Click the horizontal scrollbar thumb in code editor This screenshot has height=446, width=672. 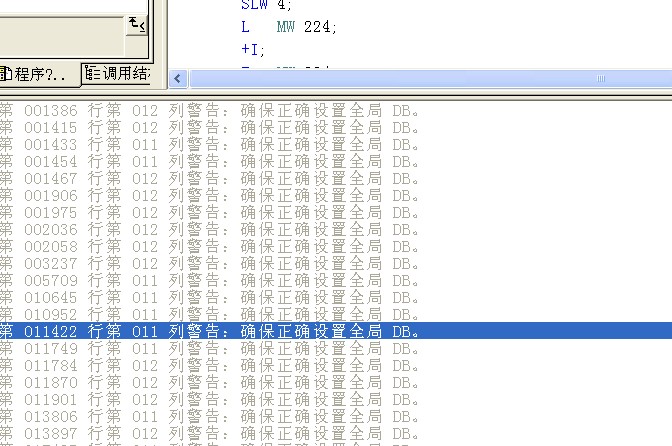431,79
